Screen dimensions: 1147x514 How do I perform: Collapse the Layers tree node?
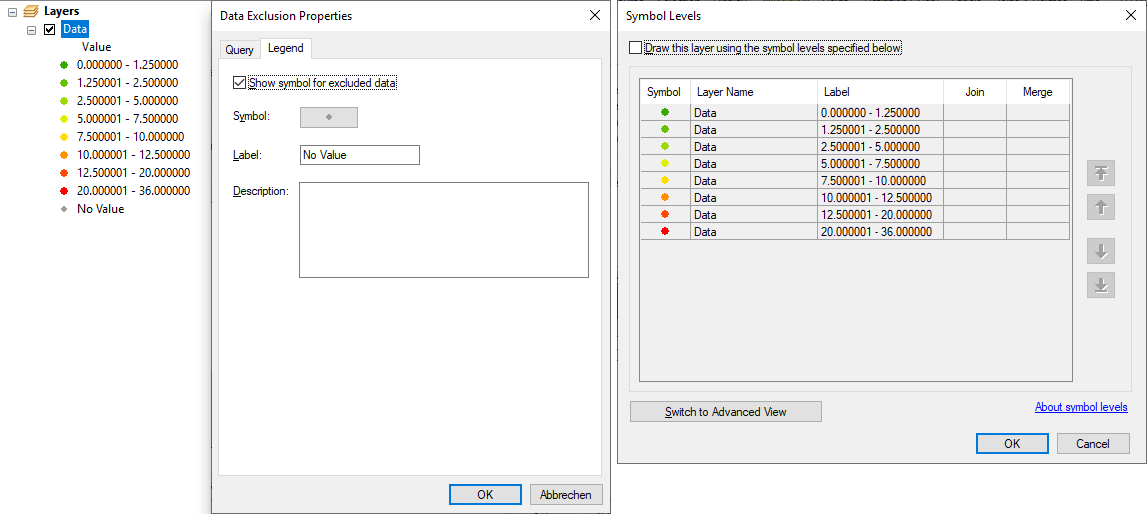click(x=12, y=11)
